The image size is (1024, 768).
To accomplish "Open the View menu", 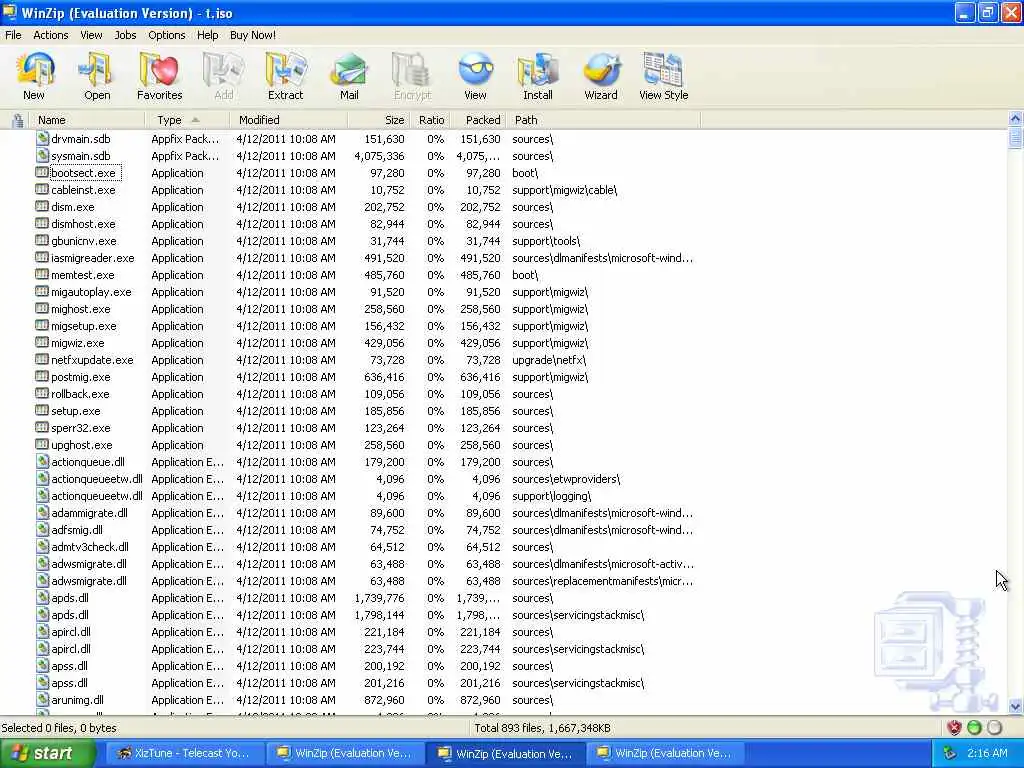I will click(x=91, y=35).
